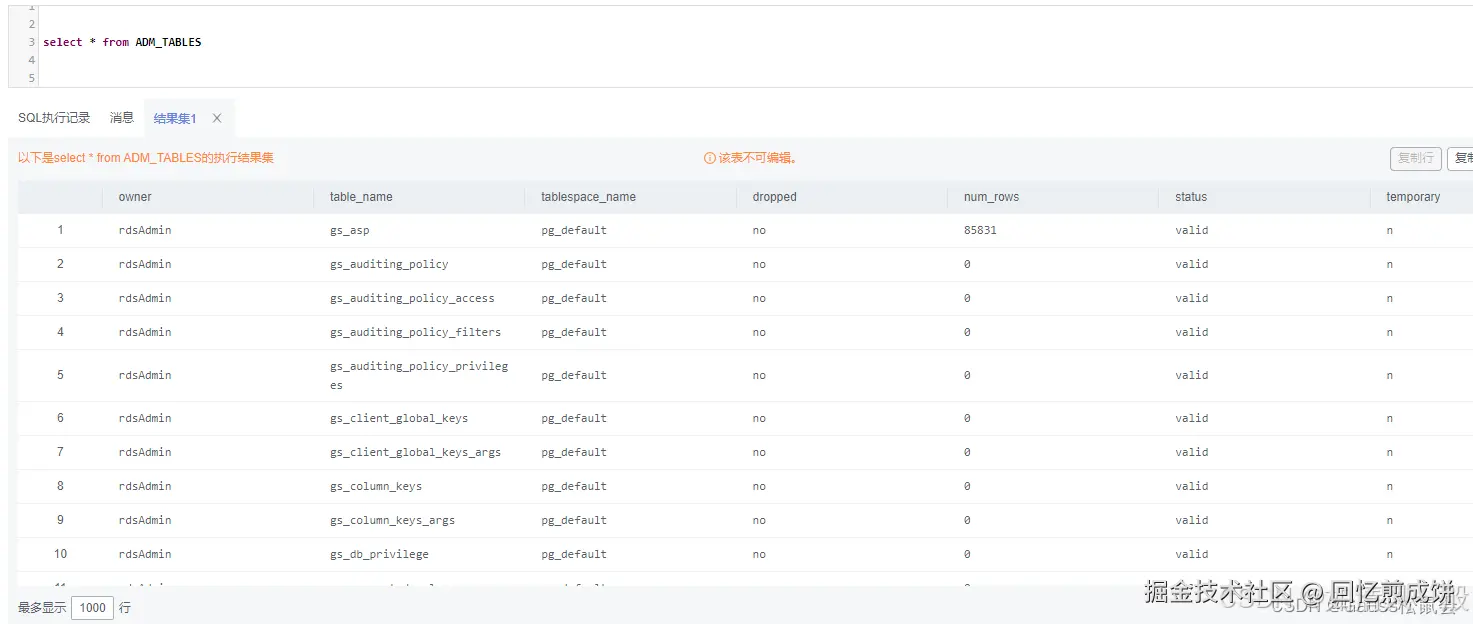Click the 最多显示 row limit input field

[x=92, y=607]
